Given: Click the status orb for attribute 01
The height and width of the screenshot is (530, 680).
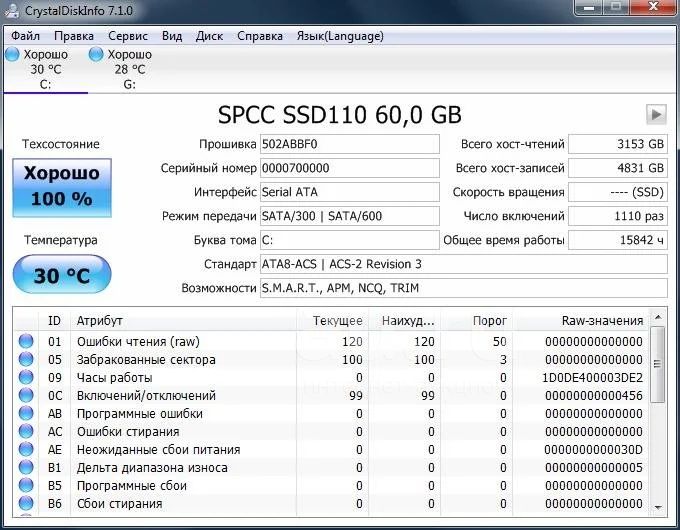Looking at the screenshot, I should (x=26, y=341).
